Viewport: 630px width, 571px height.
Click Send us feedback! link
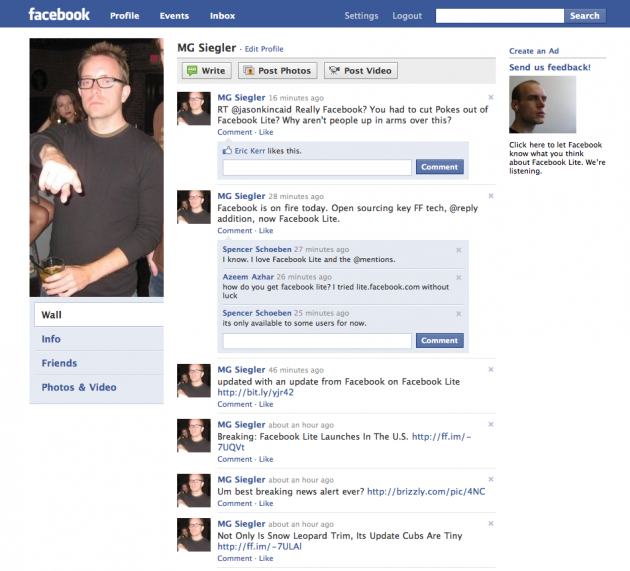tap(550, 68)
